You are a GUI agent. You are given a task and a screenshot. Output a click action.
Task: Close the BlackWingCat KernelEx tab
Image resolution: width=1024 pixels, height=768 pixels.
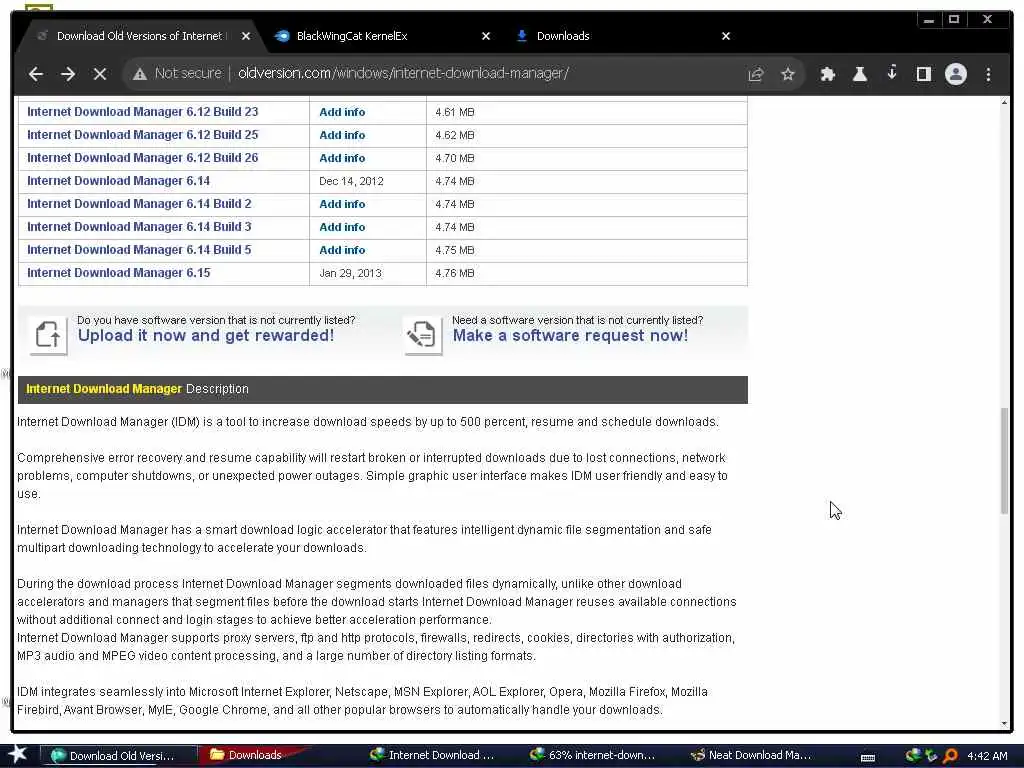(x=486, y=36)
